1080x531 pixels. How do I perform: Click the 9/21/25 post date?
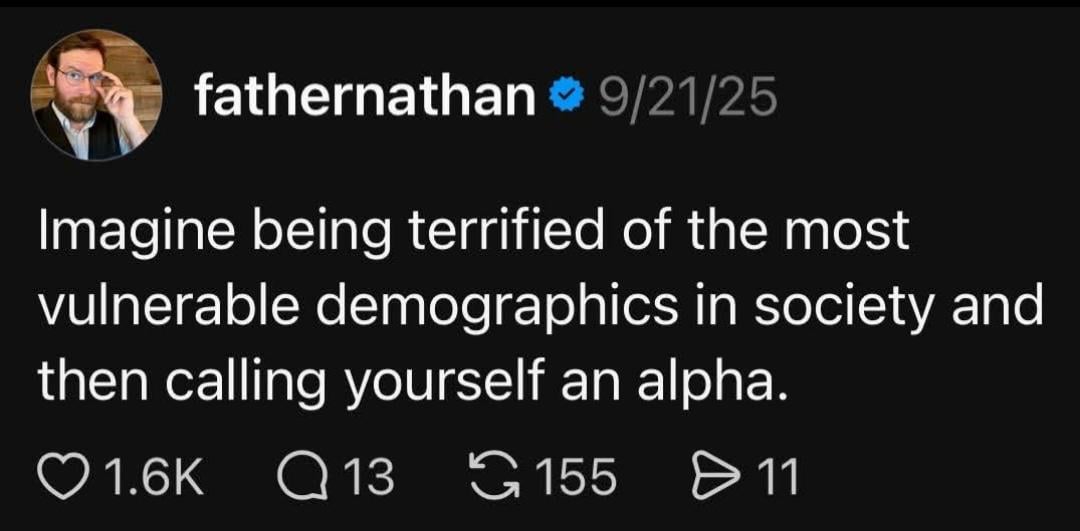[686, 95]
